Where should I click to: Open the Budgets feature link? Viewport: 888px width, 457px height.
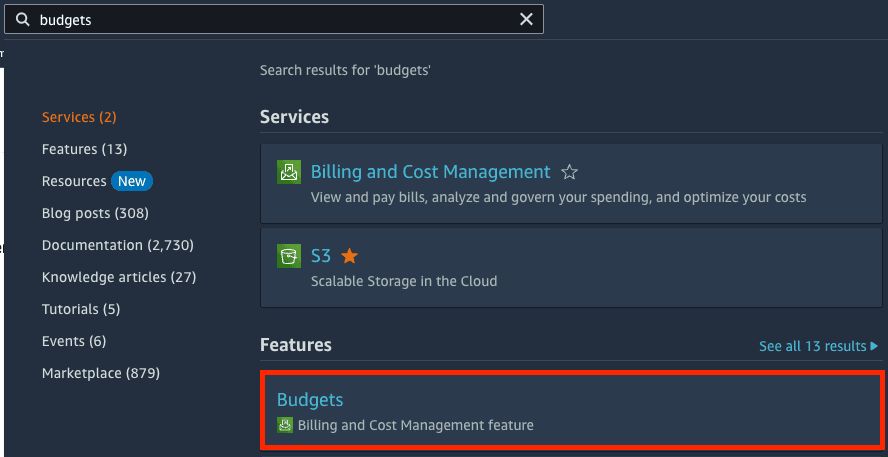(310, 400)
